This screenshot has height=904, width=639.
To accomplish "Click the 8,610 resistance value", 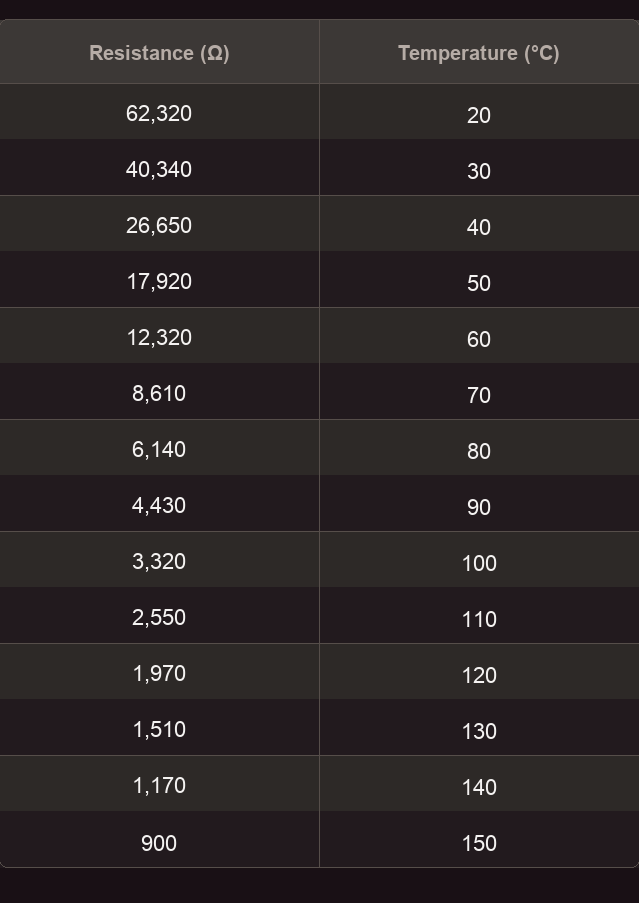I will coord(159,393).
